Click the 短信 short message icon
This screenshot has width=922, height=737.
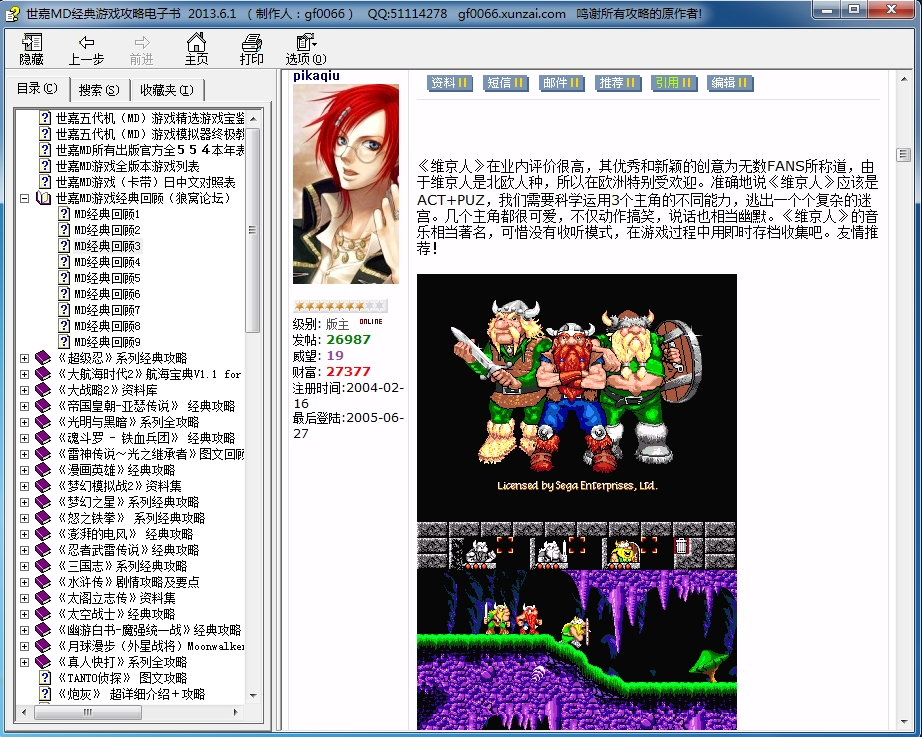tap(505, 83)
